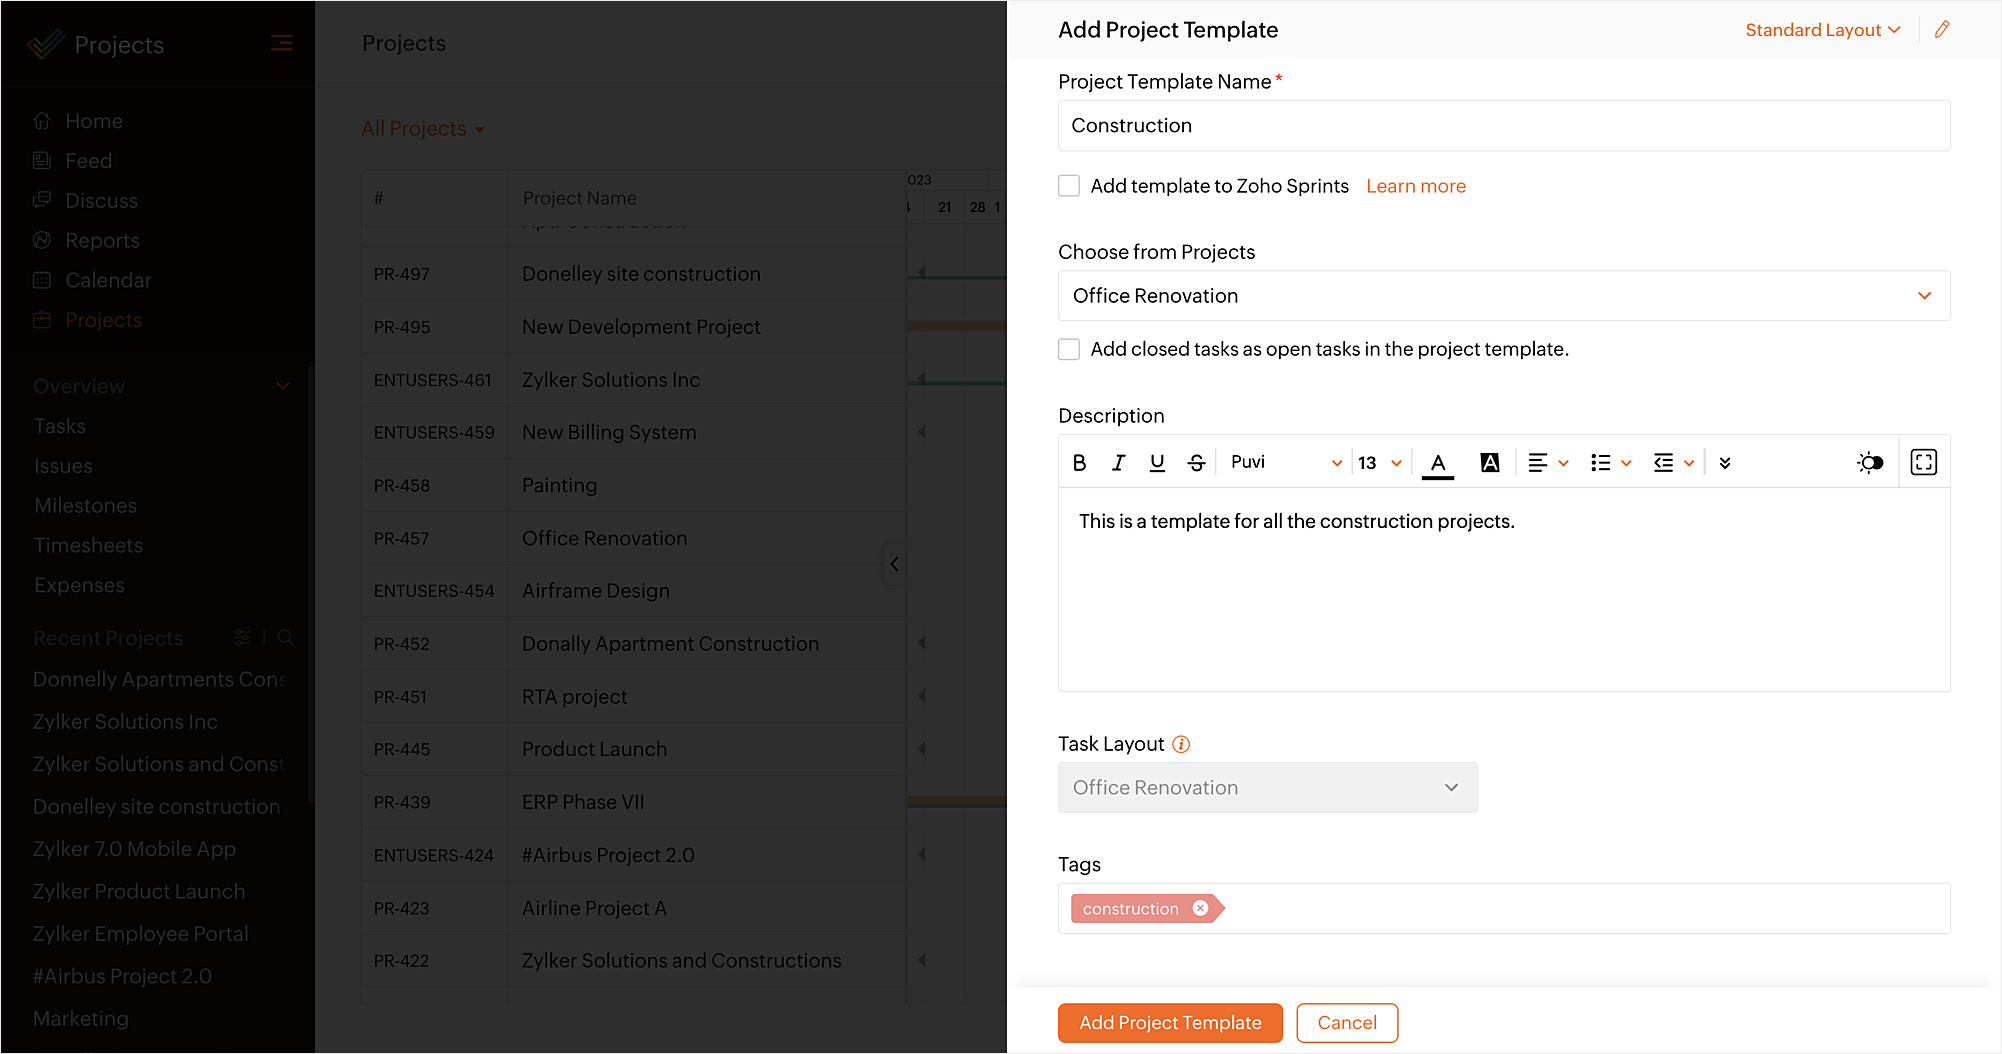This screenshot has height=1054, width=2002.
Task: Expand the description editor to fullscreen
Action: pos(1923,462)
